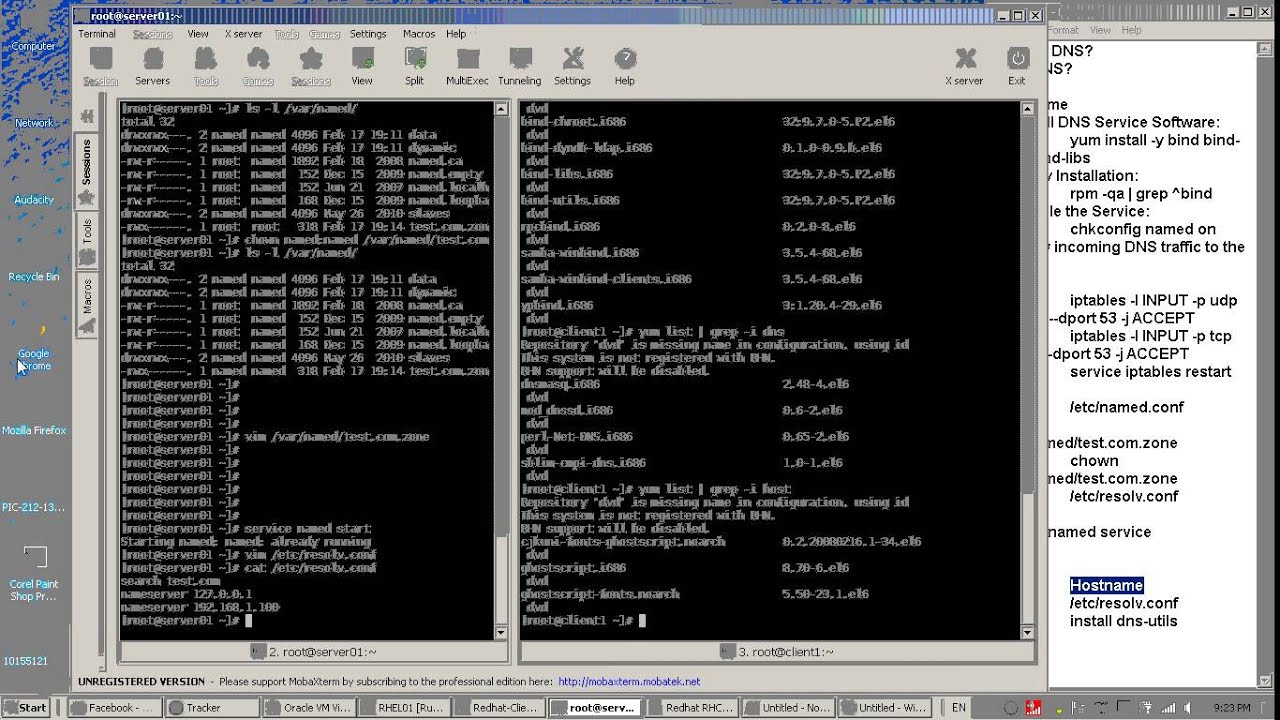Open the Terminal menu
Screen dimensions: 1280x720
click(97, 34)
